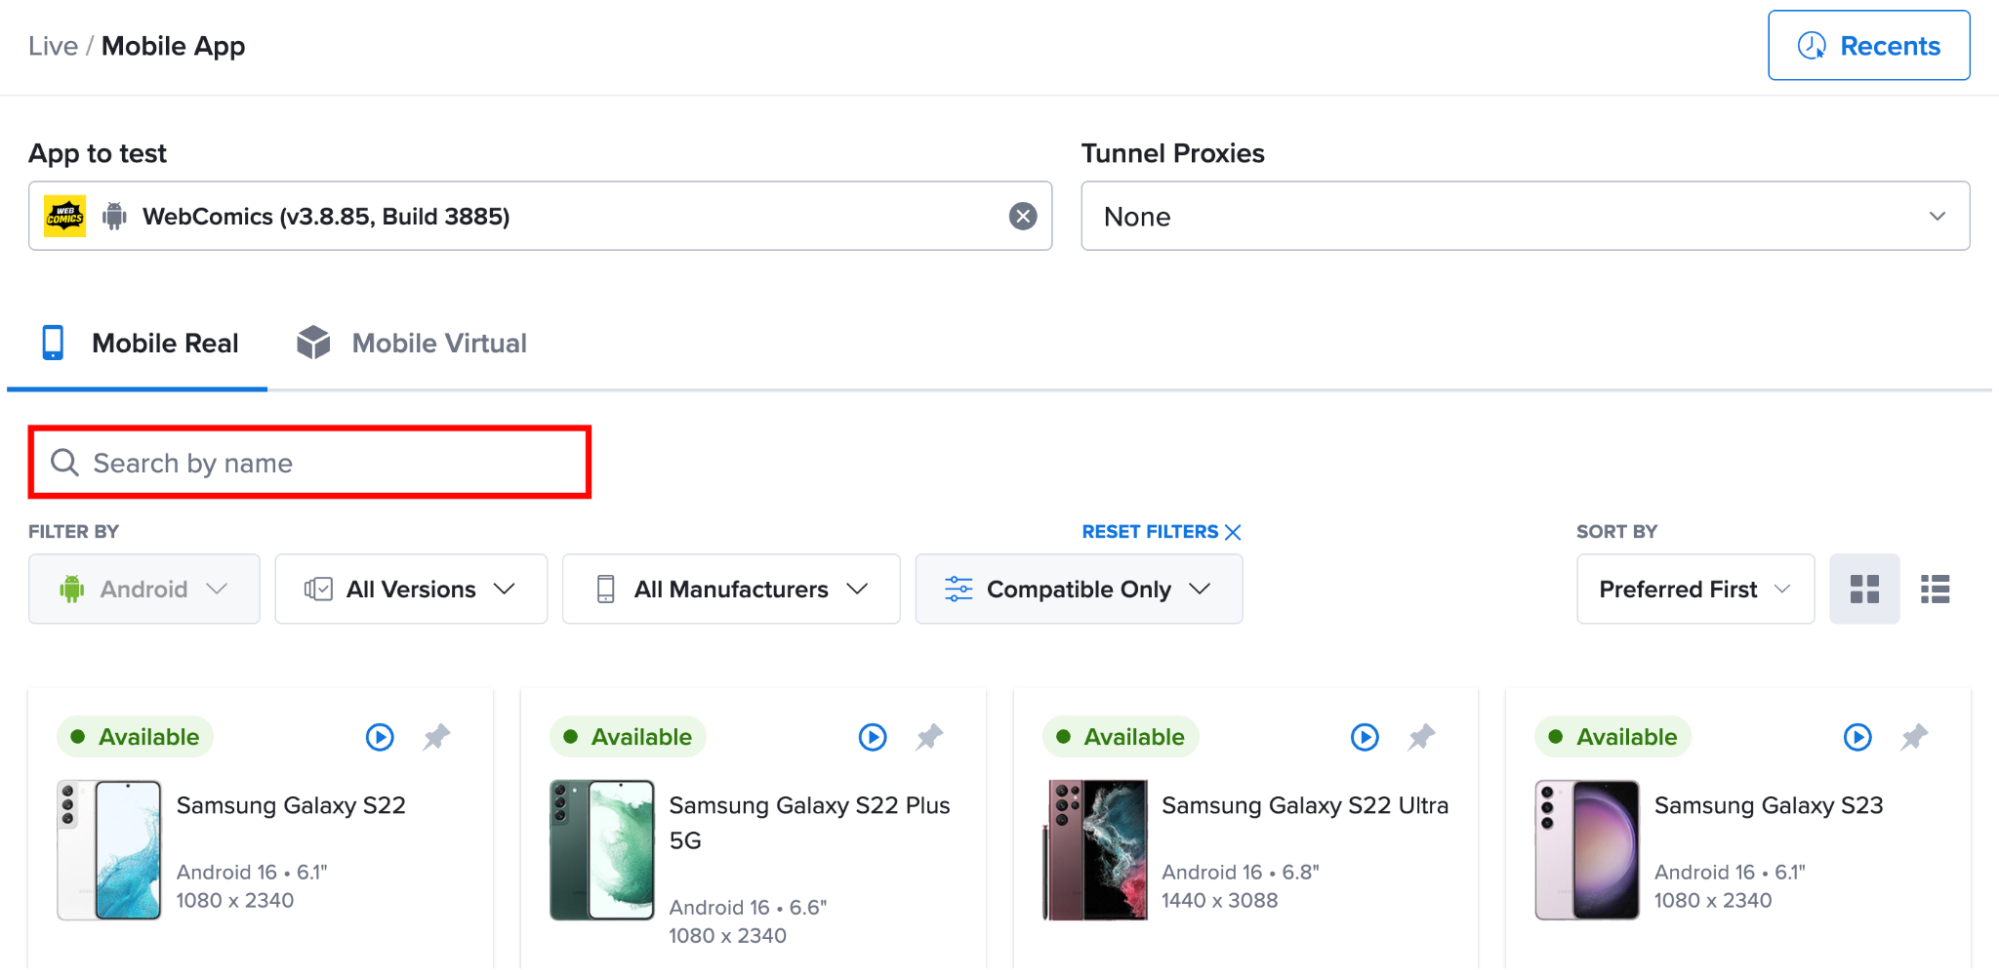Click the Samsung Galaxy S22 Plus 5G name
The width and height of the screenshot is (1999, 970).
[809, 822]
